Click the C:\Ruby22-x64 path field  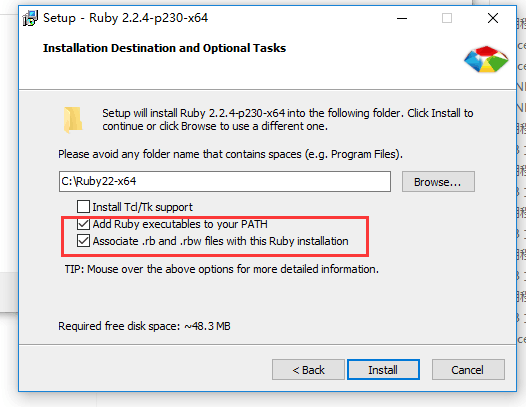click(x=225, y=182)
